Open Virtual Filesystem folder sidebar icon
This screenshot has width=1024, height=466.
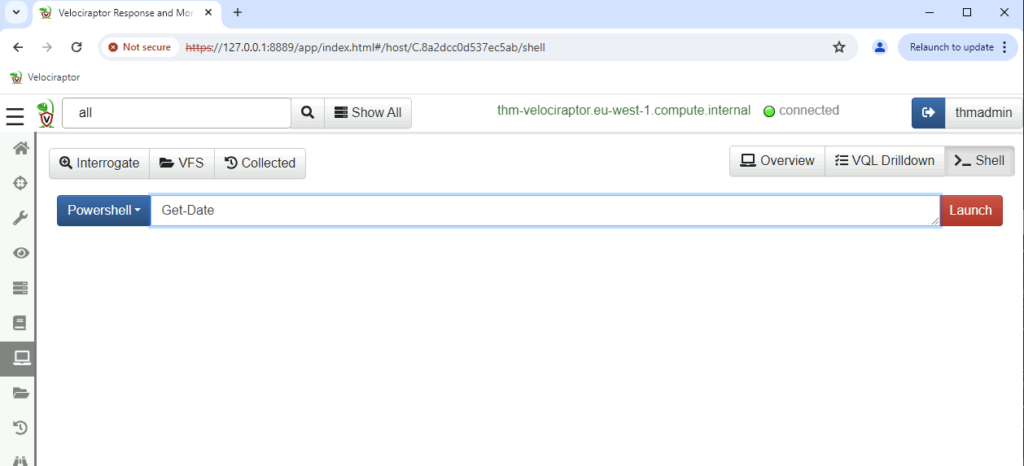pyautogui.click(x=21, y=393)
